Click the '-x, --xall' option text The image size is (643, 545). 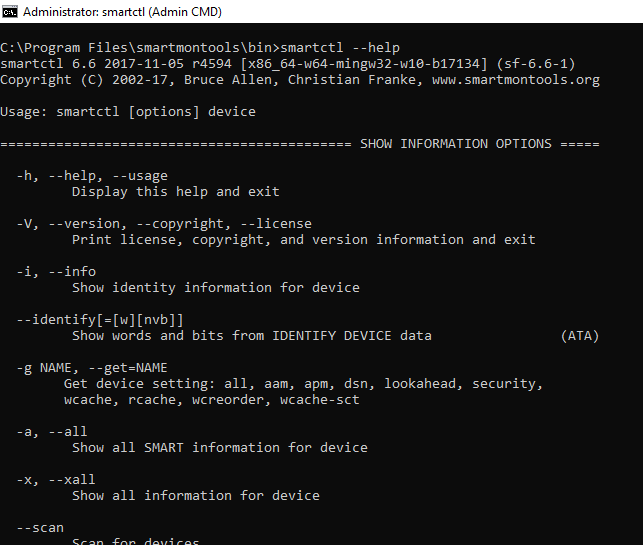click(x=56, y=479)
